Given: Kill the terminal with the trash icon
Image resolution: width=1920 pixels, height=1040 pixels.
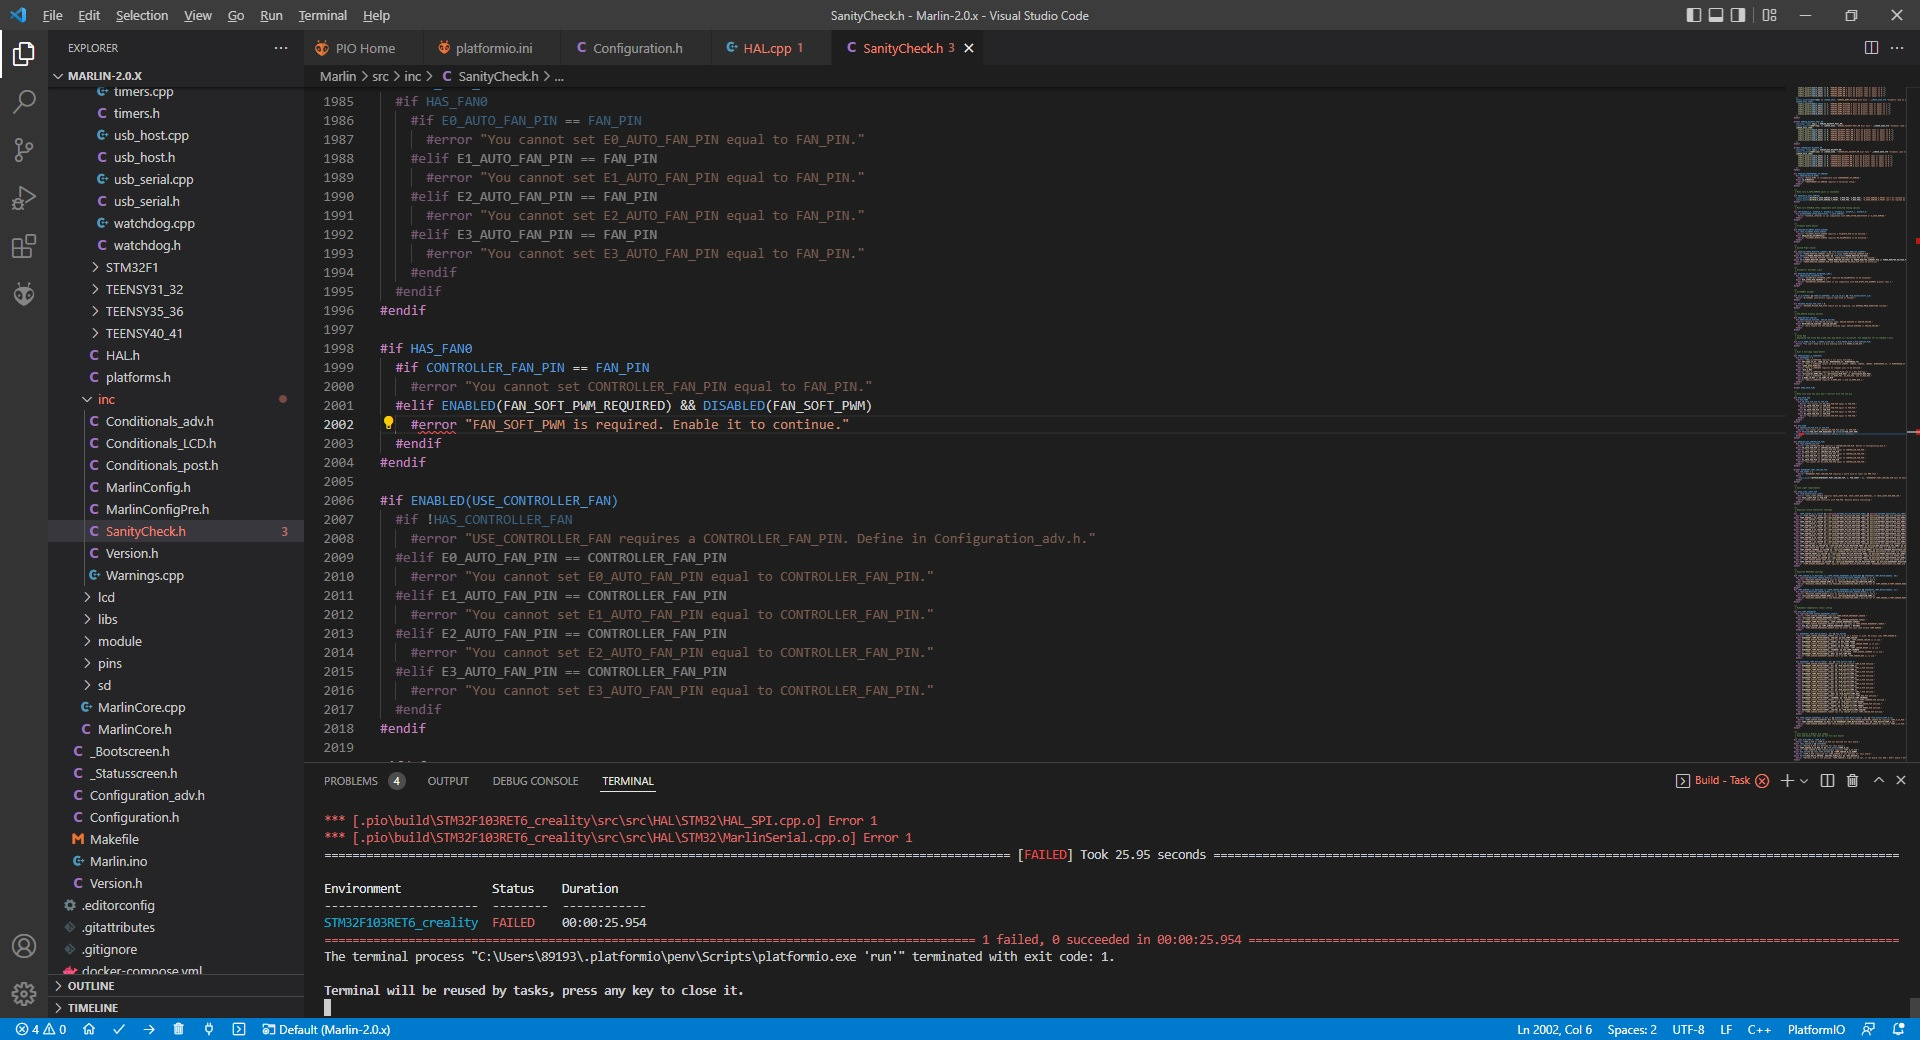Looking at the screenshot, I should pyautogui.click(x=1852, y=780).
